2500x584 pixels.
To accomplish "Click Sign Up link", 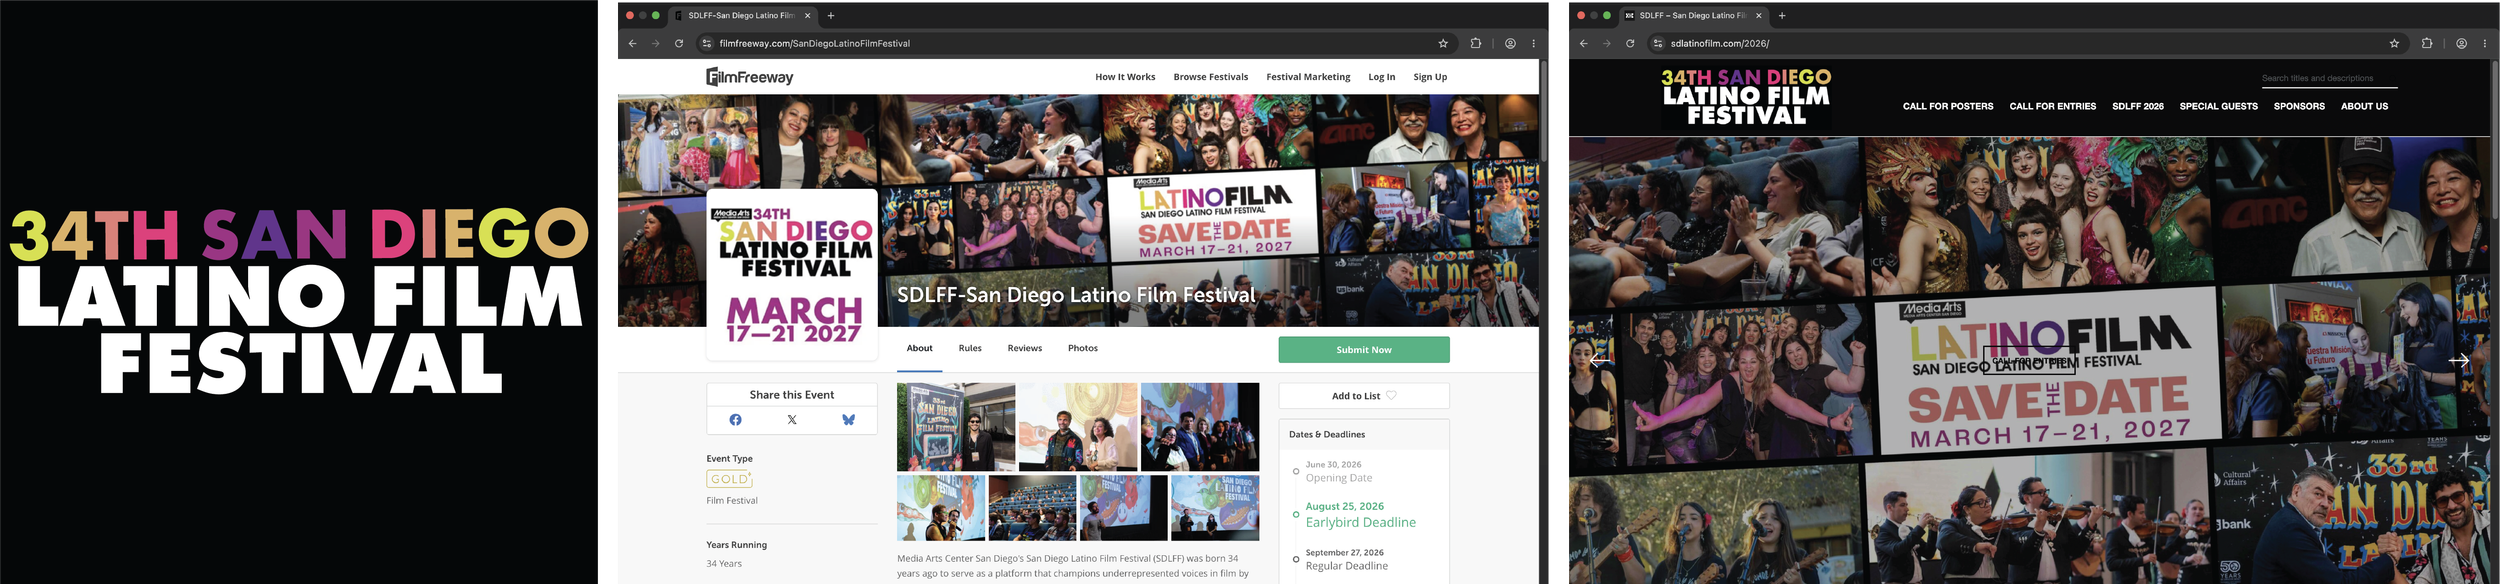I will [x=1430, y=77].
